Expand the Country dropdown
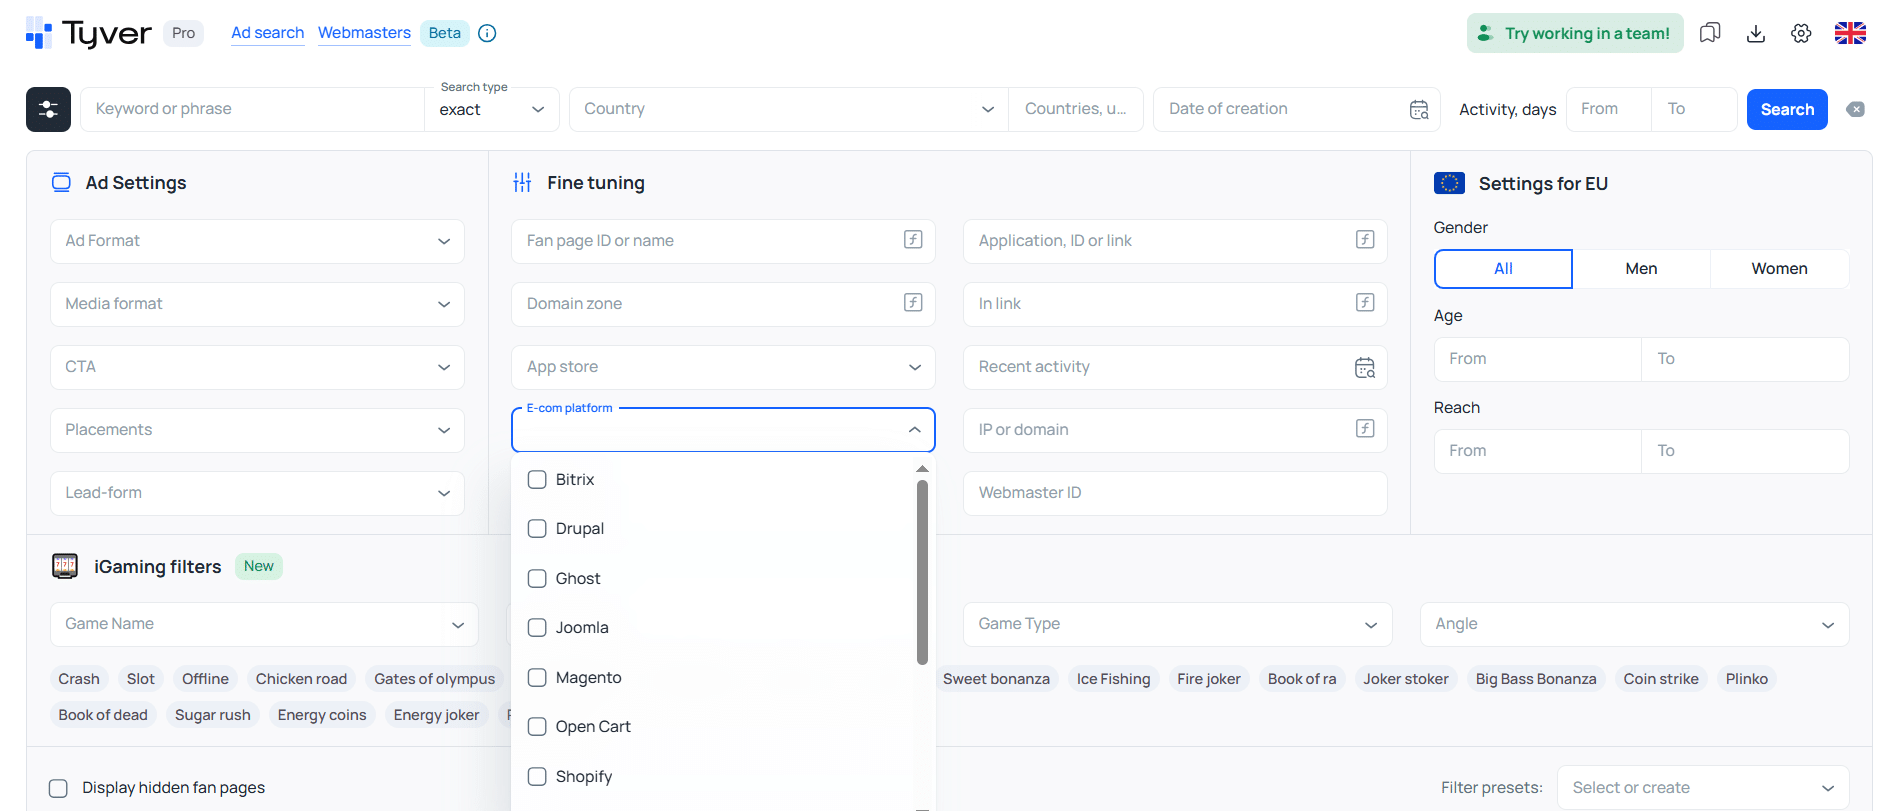 click(x=789, y=109)
